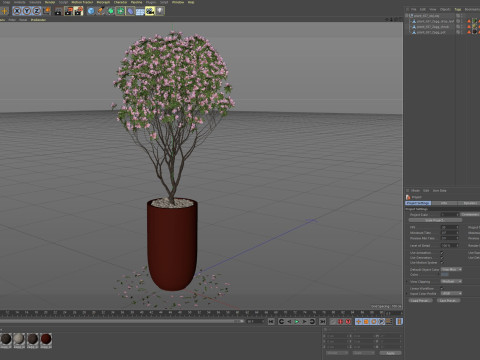Open the Tags menu in Object Manager

coord(458,9)
